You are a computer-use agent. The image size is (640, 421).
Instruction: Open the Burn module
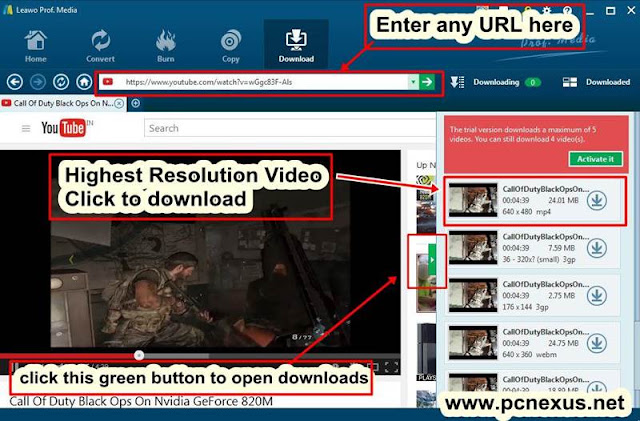coord(166,46)
